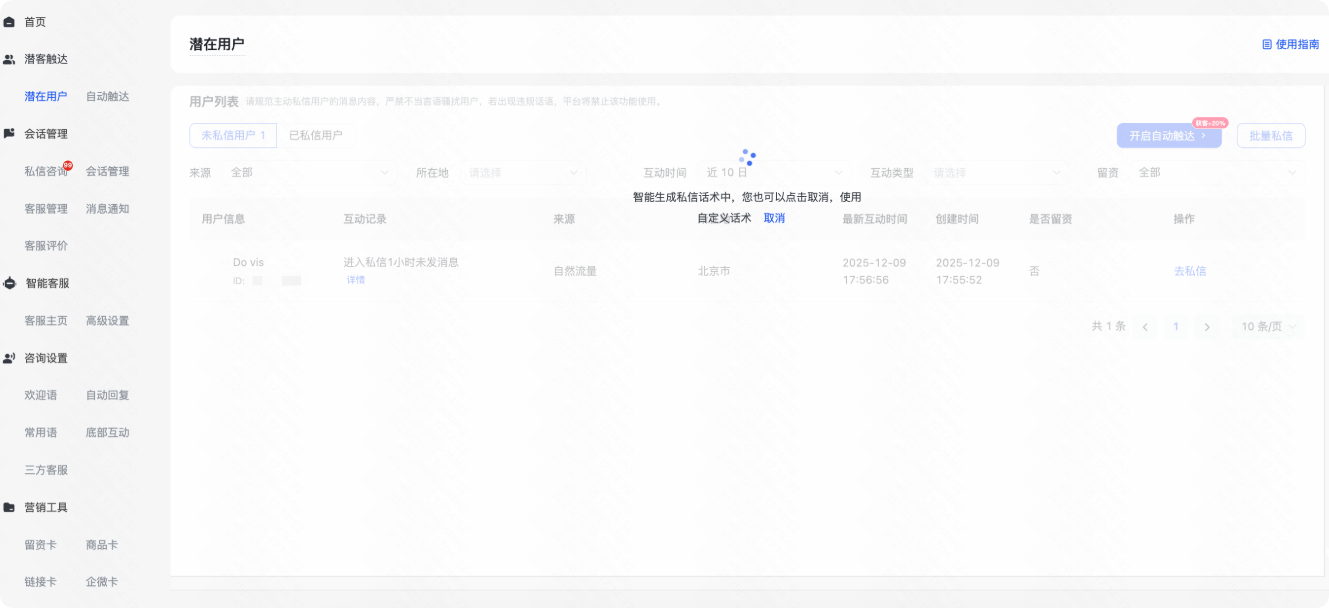Open 底部互动 sidebar item
This screenshot has width=1329, height=608.
click(107, 433)
